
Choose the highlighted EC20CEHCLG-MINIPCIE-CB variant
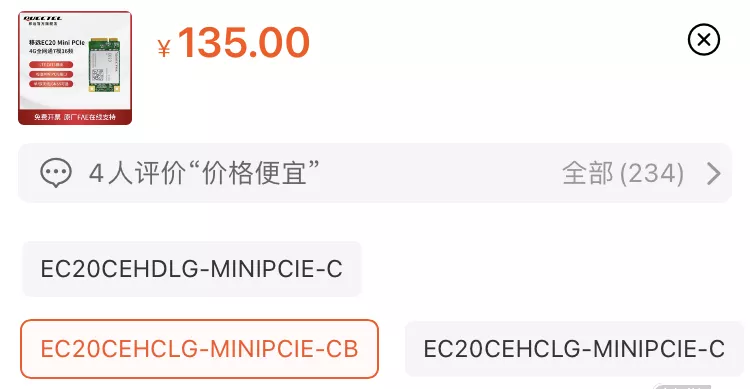point(199,349)
